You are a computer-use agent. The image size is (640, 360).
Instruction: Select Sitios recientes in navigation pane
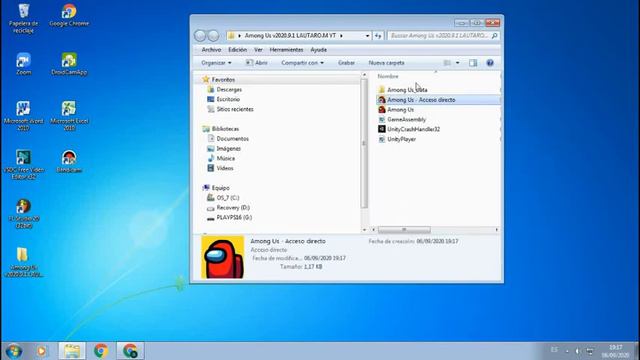click(x=230, y=109)
